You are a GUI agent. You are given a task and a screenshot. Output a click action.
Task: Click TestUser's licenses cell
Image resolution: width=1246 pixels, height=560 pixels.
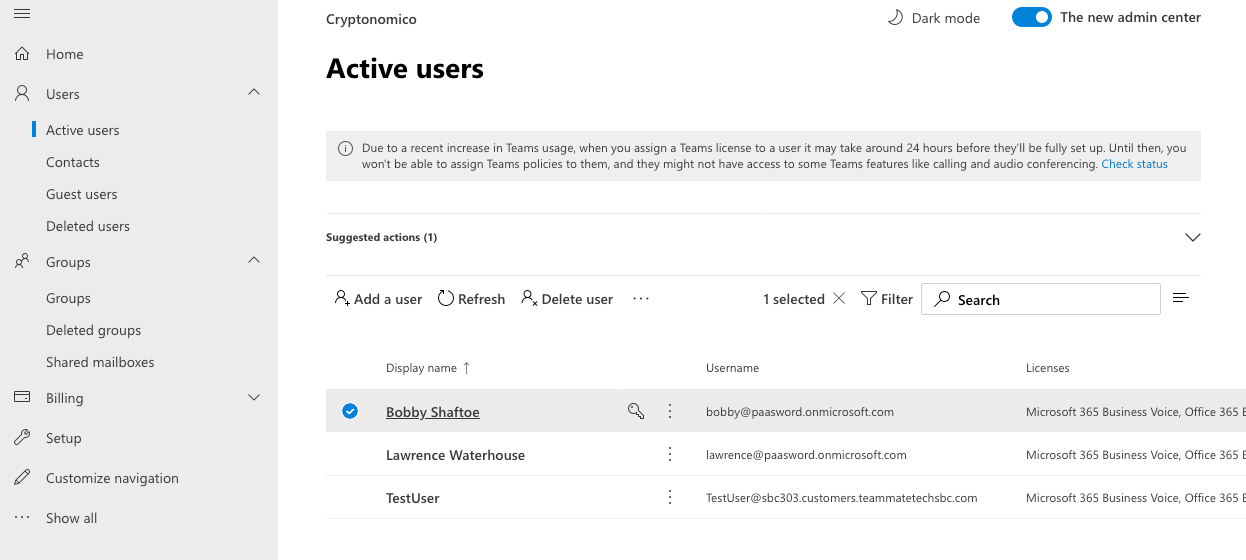[1136, 497]
